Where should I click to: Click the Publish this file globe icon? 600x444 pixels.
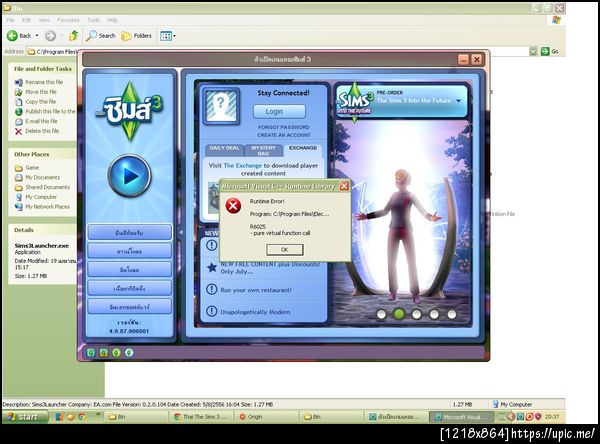(19, 111)
